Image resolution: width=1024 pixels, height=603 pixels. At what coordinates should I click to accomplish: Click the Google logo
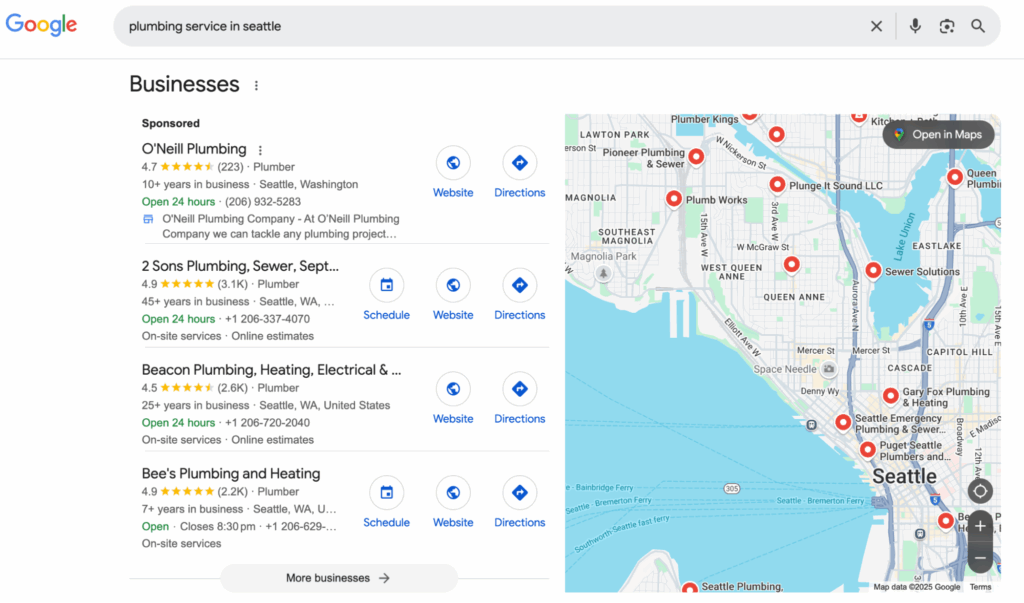click(x=41, y=25)
